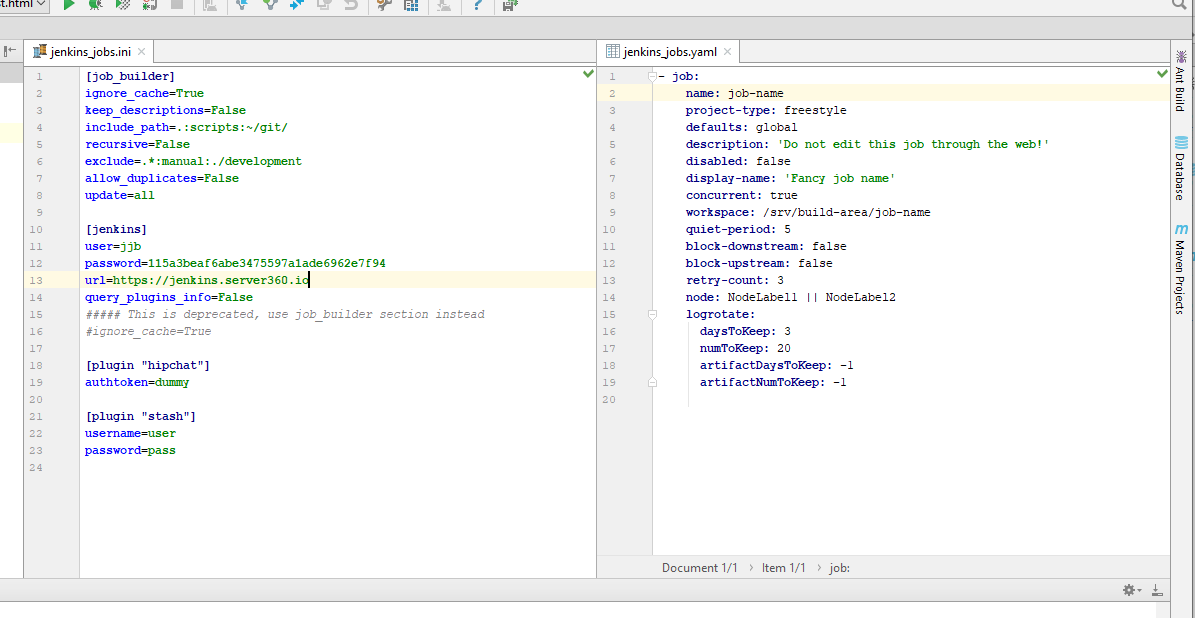Open Settings via the wrench icon
1195x618 pixels.
point(384,5)
